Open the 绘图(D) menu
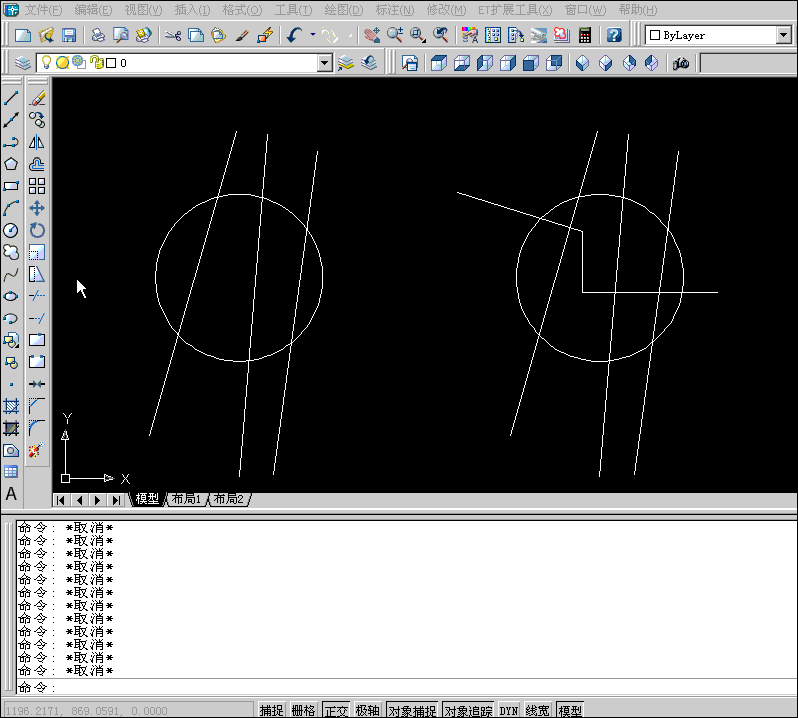 coord(344,10)
